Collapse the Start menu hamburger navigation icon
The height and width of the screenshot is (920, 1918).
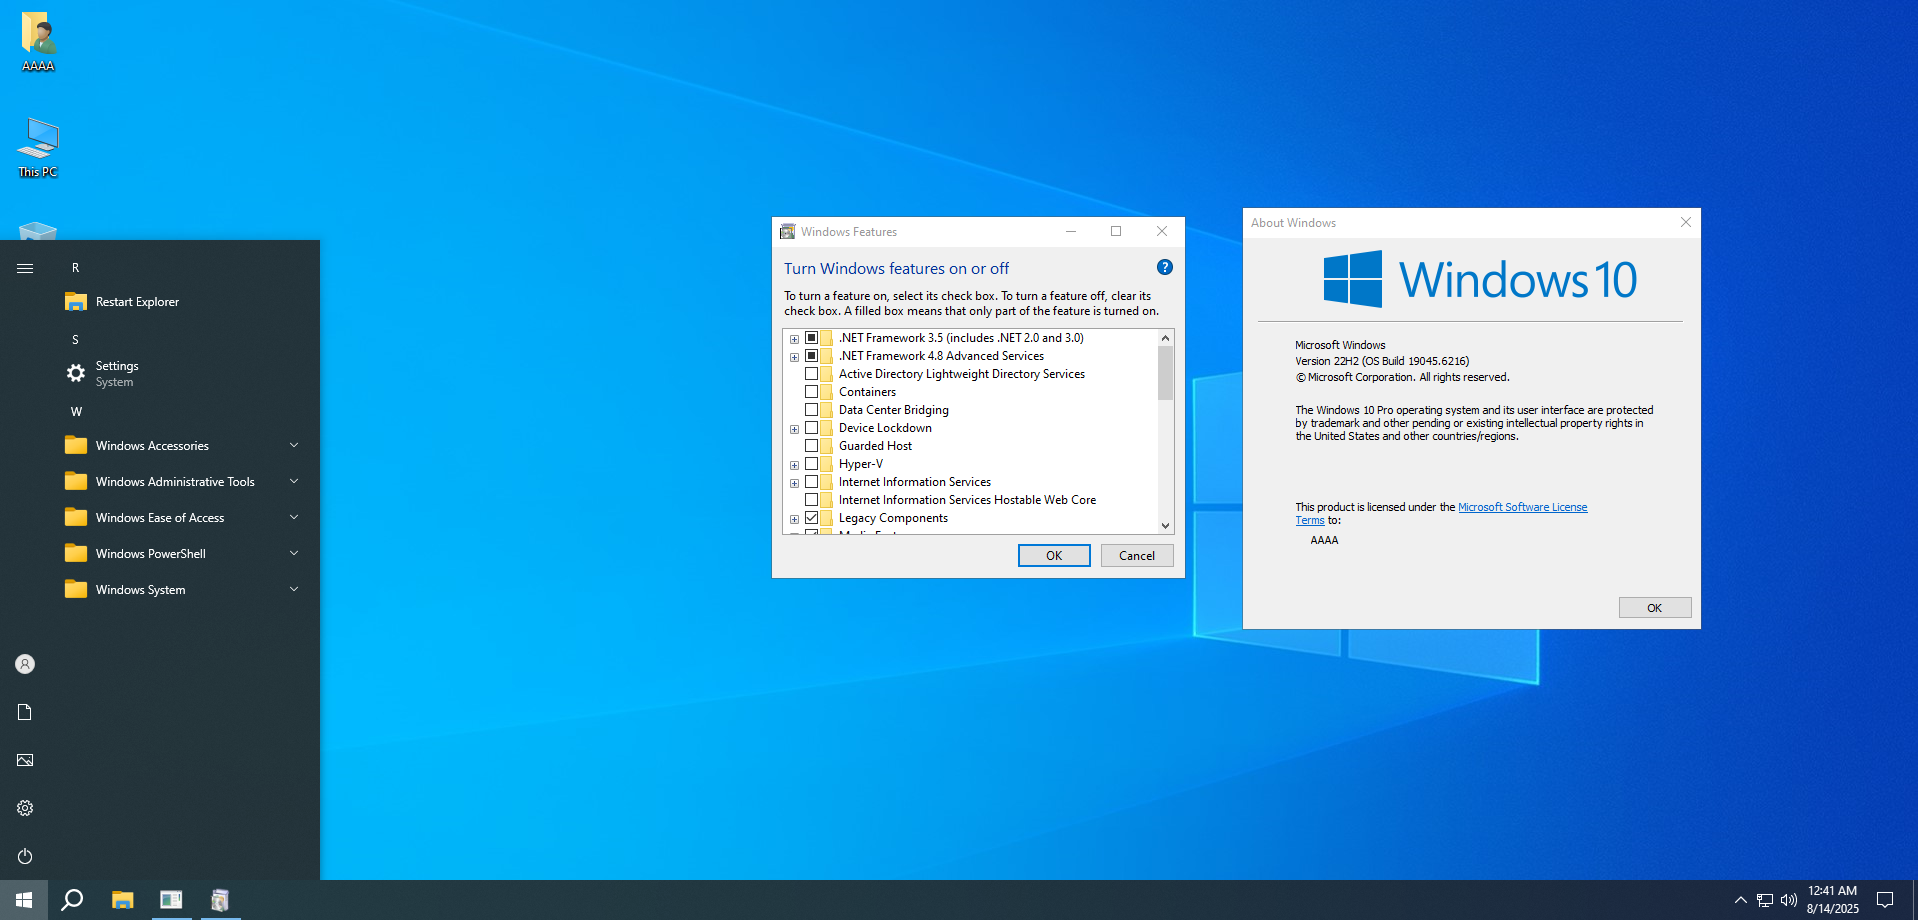pyautogui.click(x=25, y=268)
